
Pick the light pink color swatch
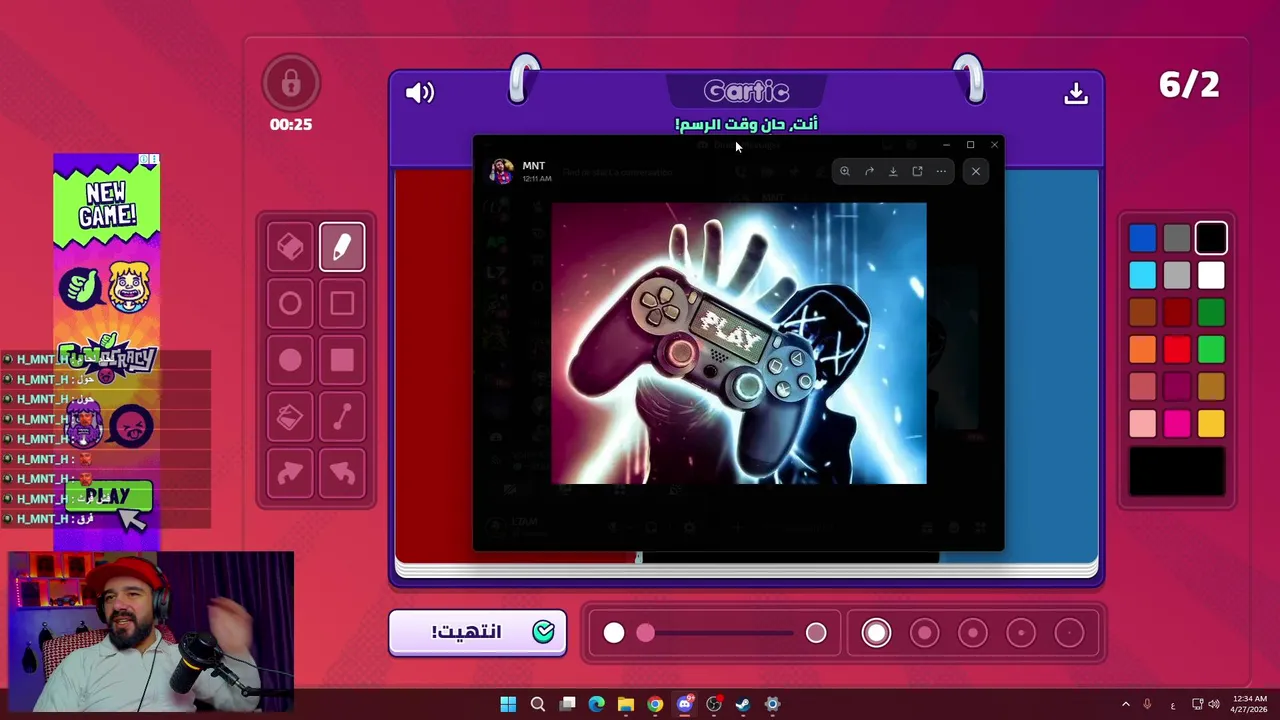click(x=1143, y=423)
